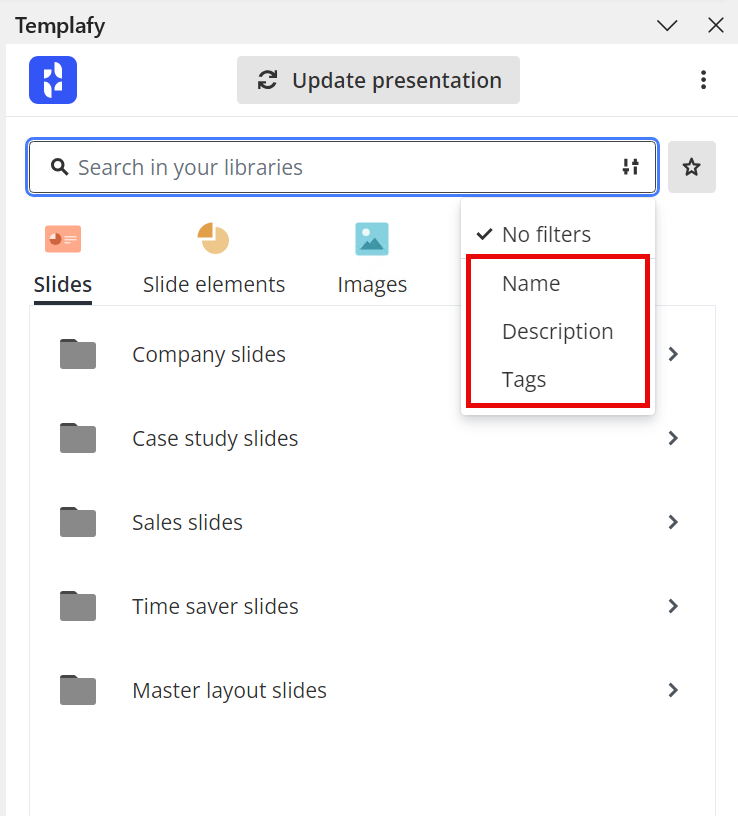Click the Time saver slides folder icon
The height and width of the screenshot is (816, 738).
(x=78, y=606)
